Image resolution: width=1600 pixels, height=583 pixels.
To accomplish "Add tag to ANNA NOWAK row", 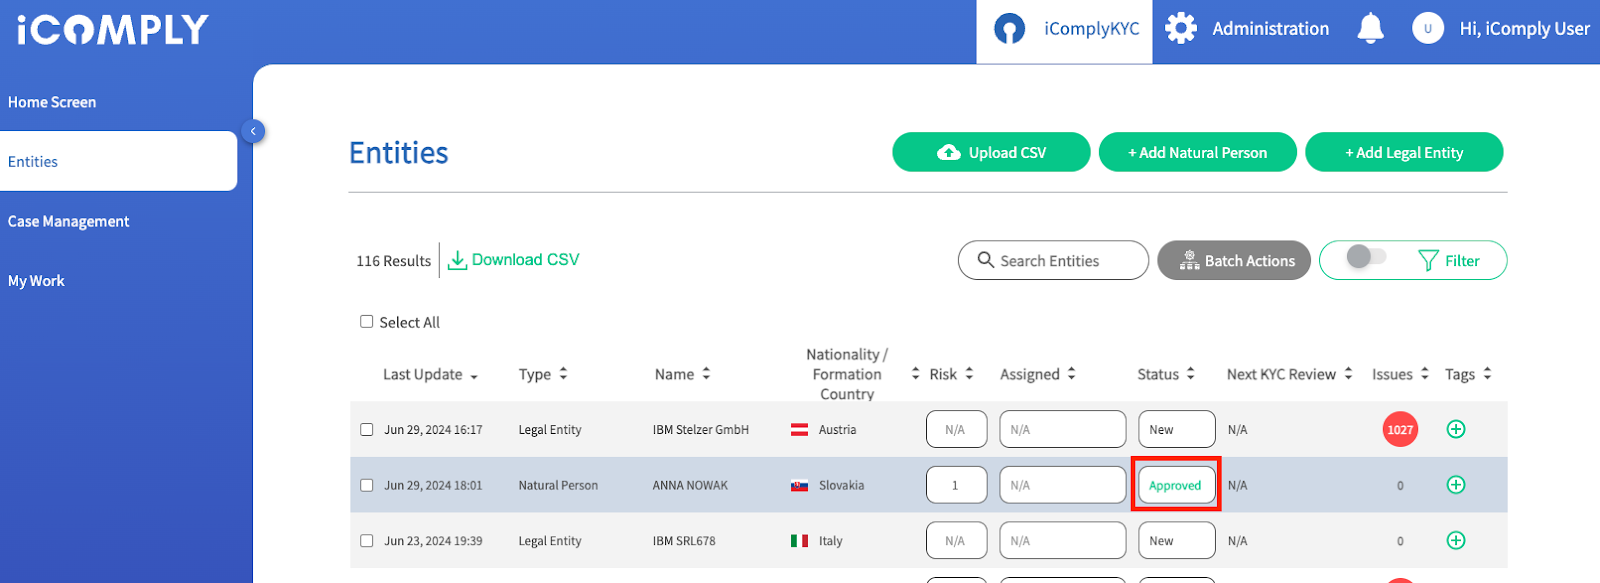I will coord(1456,485).
